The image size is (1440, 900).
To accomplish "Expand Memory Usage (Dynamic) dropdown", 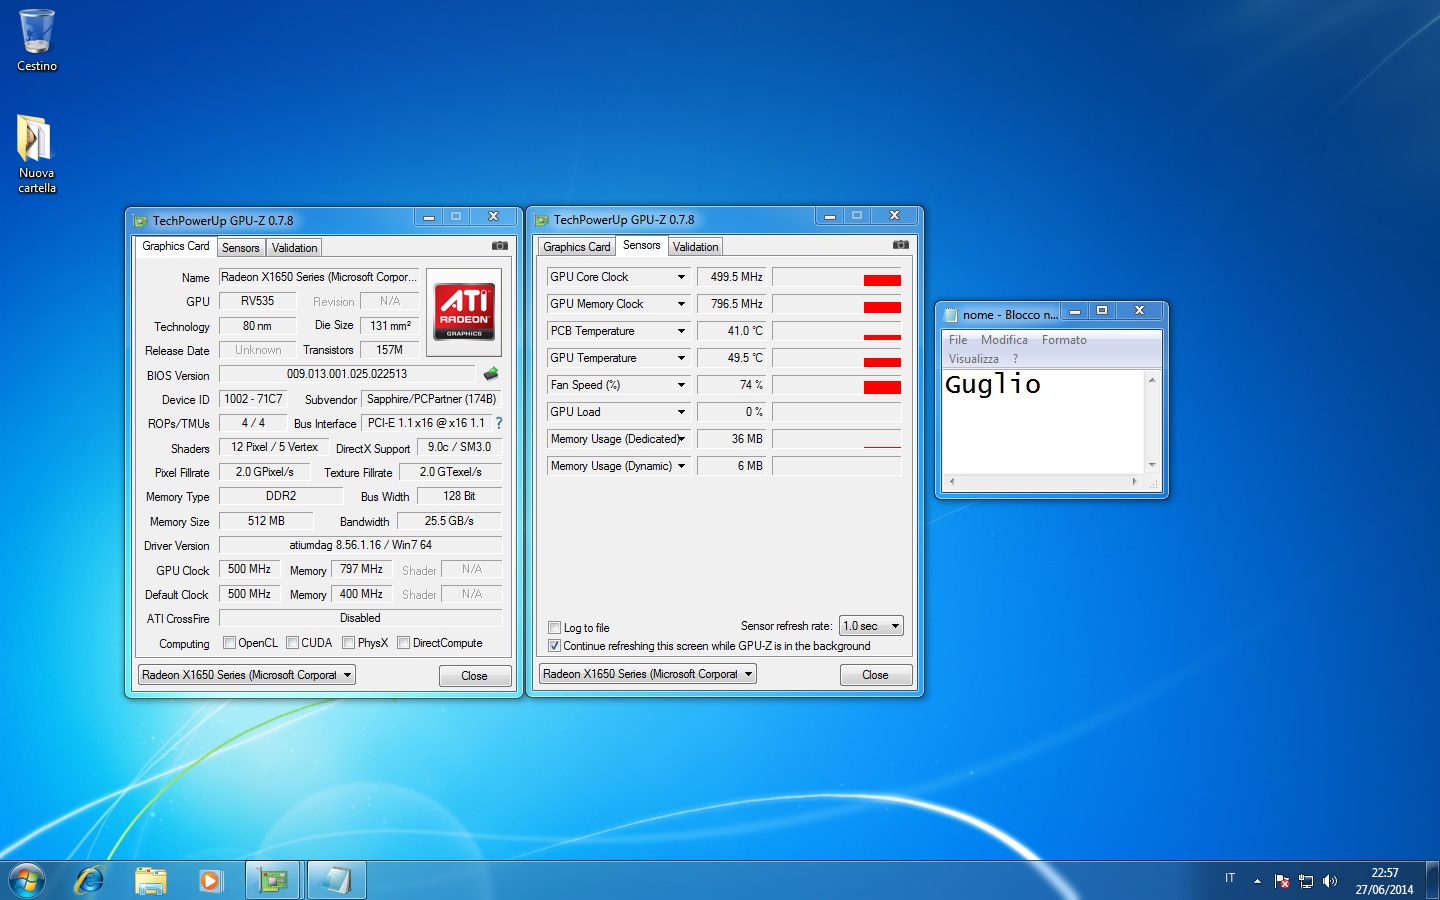I will click(x=681, y=466).
